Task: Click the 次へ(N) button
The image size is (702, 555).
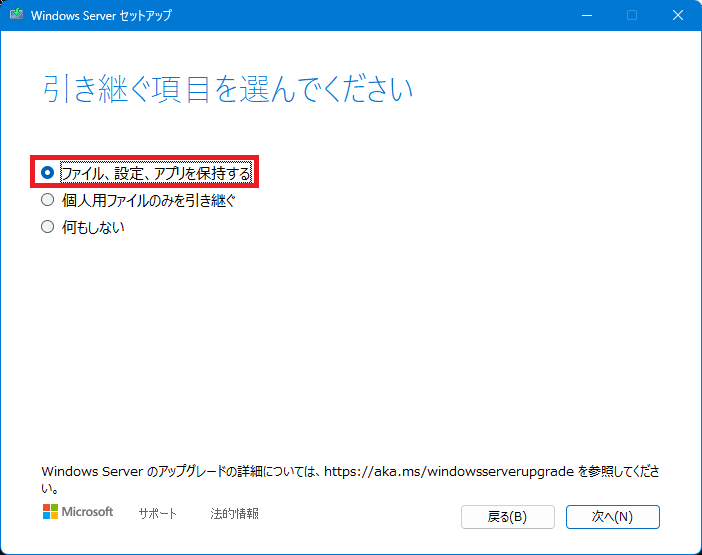Action: (x=612, y=517)
